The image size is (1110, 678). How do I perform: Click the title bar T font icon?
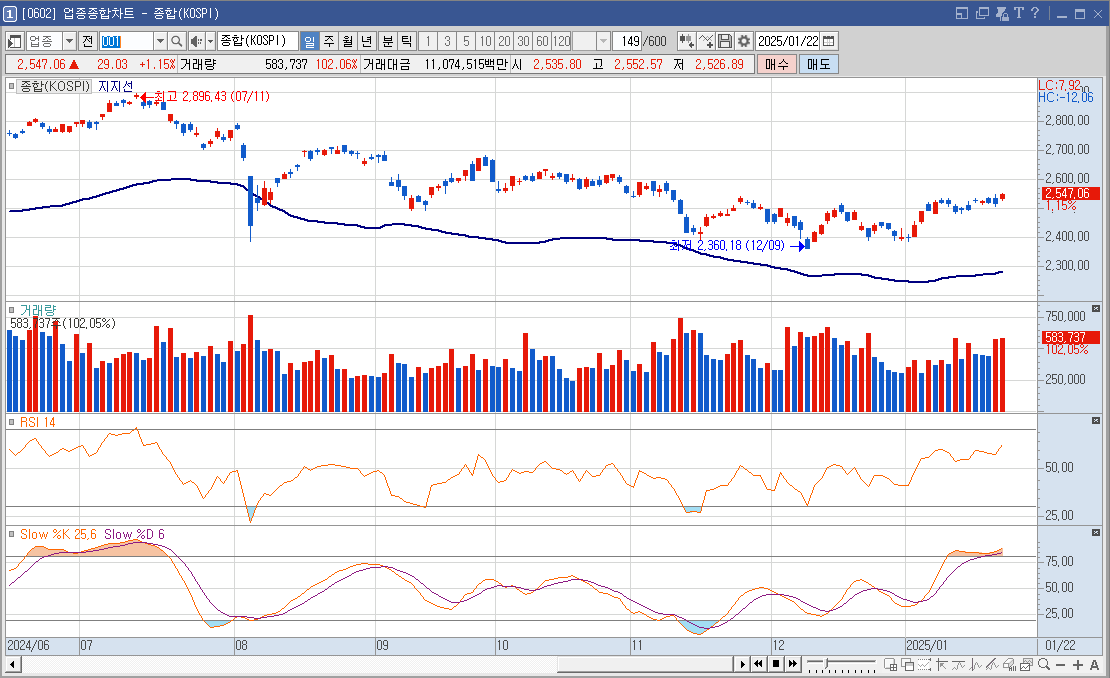[x=1019, y=13]
